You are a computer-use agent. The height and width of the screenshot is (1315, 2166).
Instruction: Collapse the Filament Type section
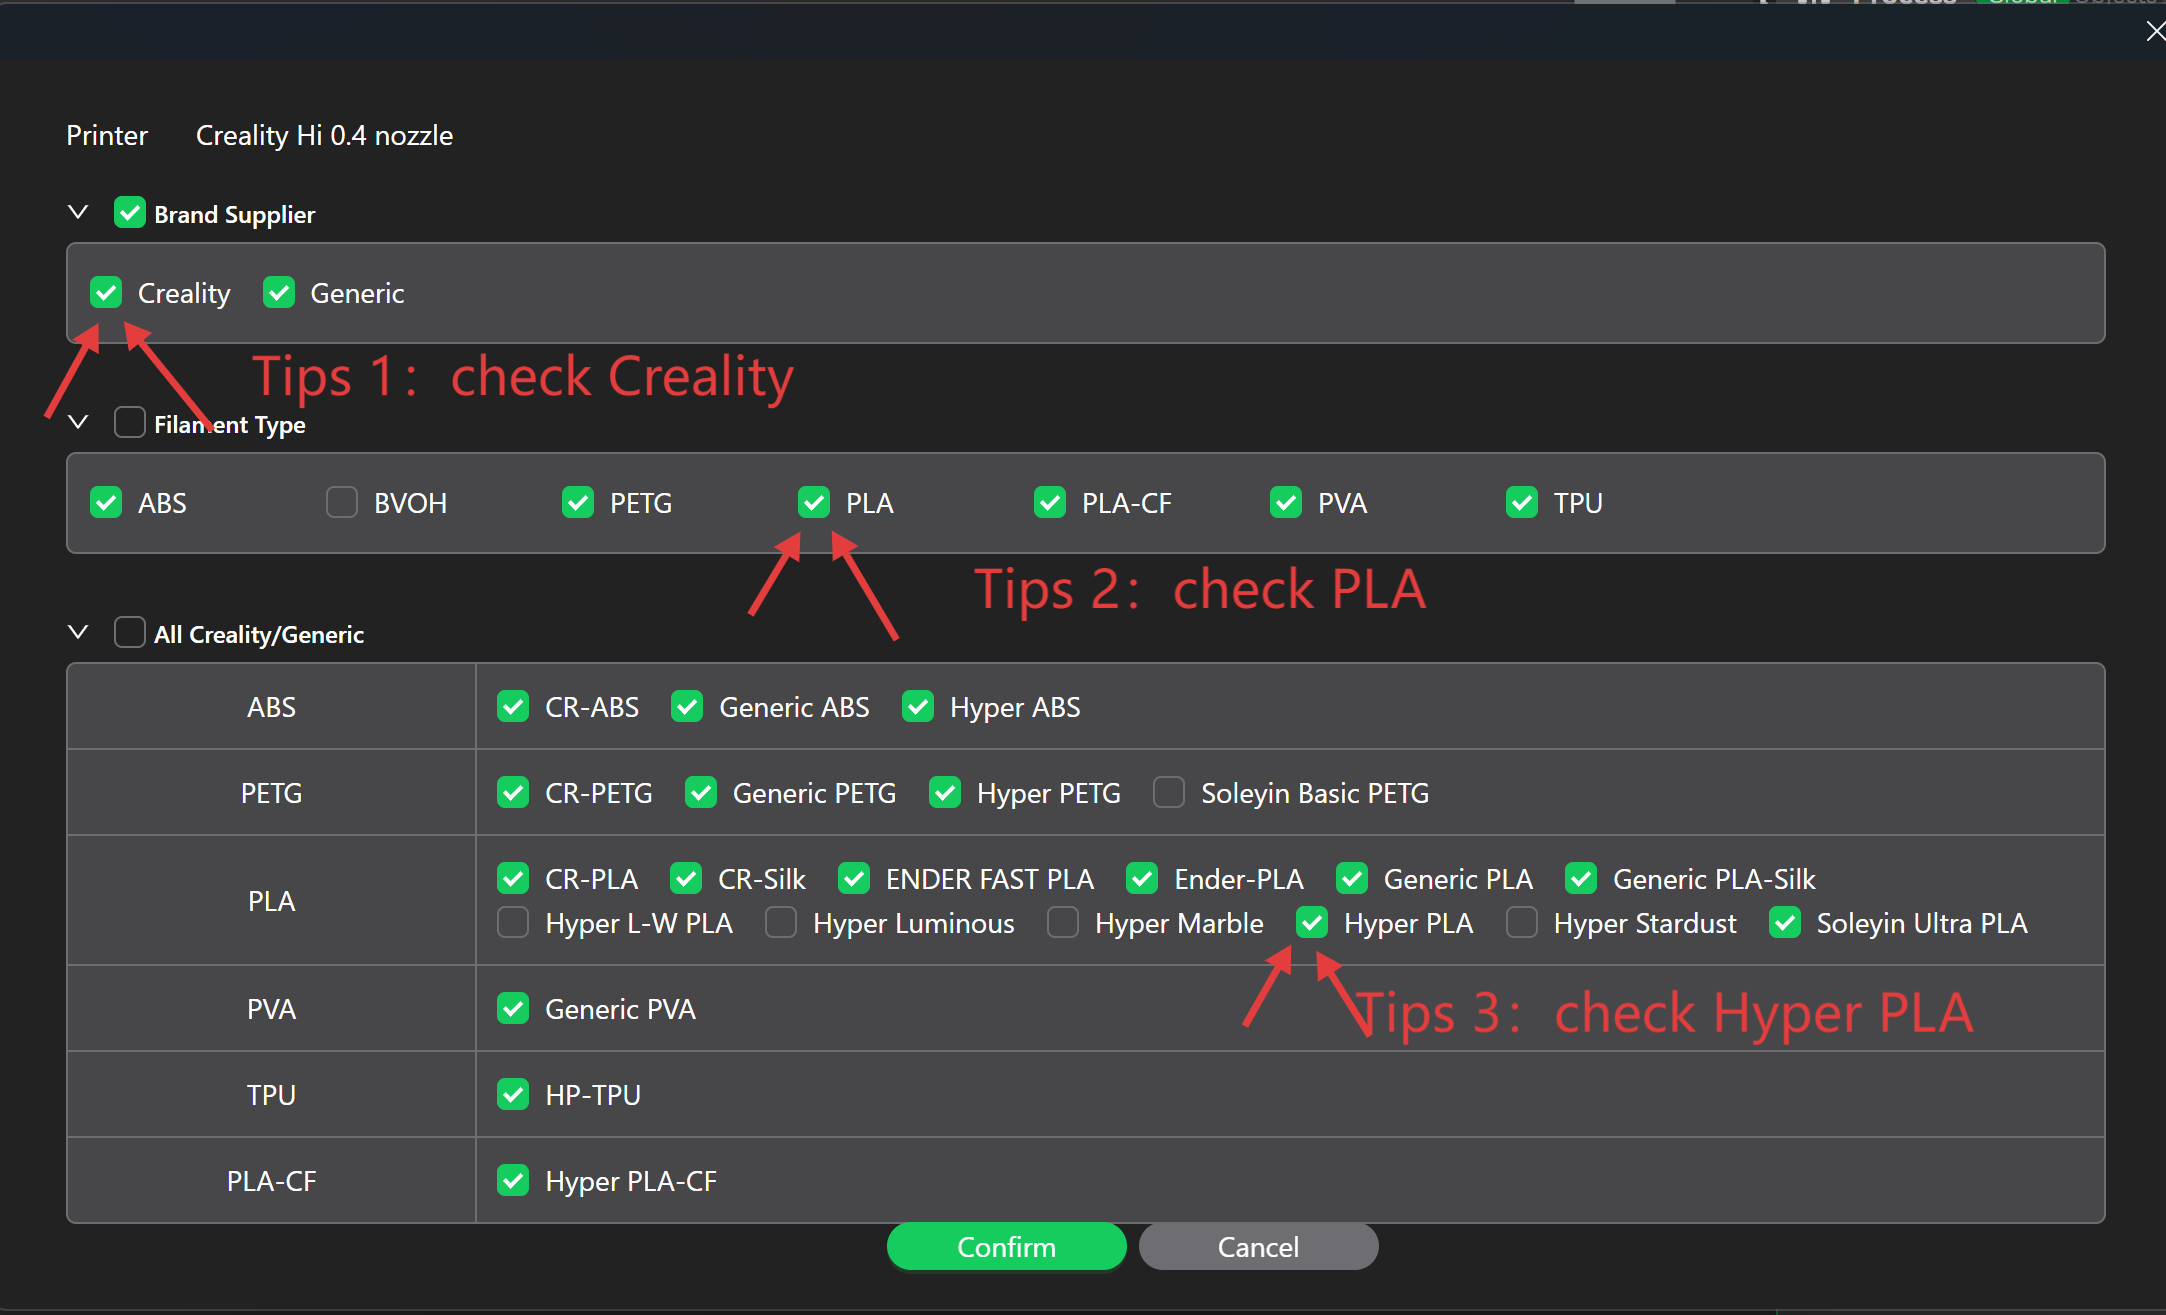point(78,423)
